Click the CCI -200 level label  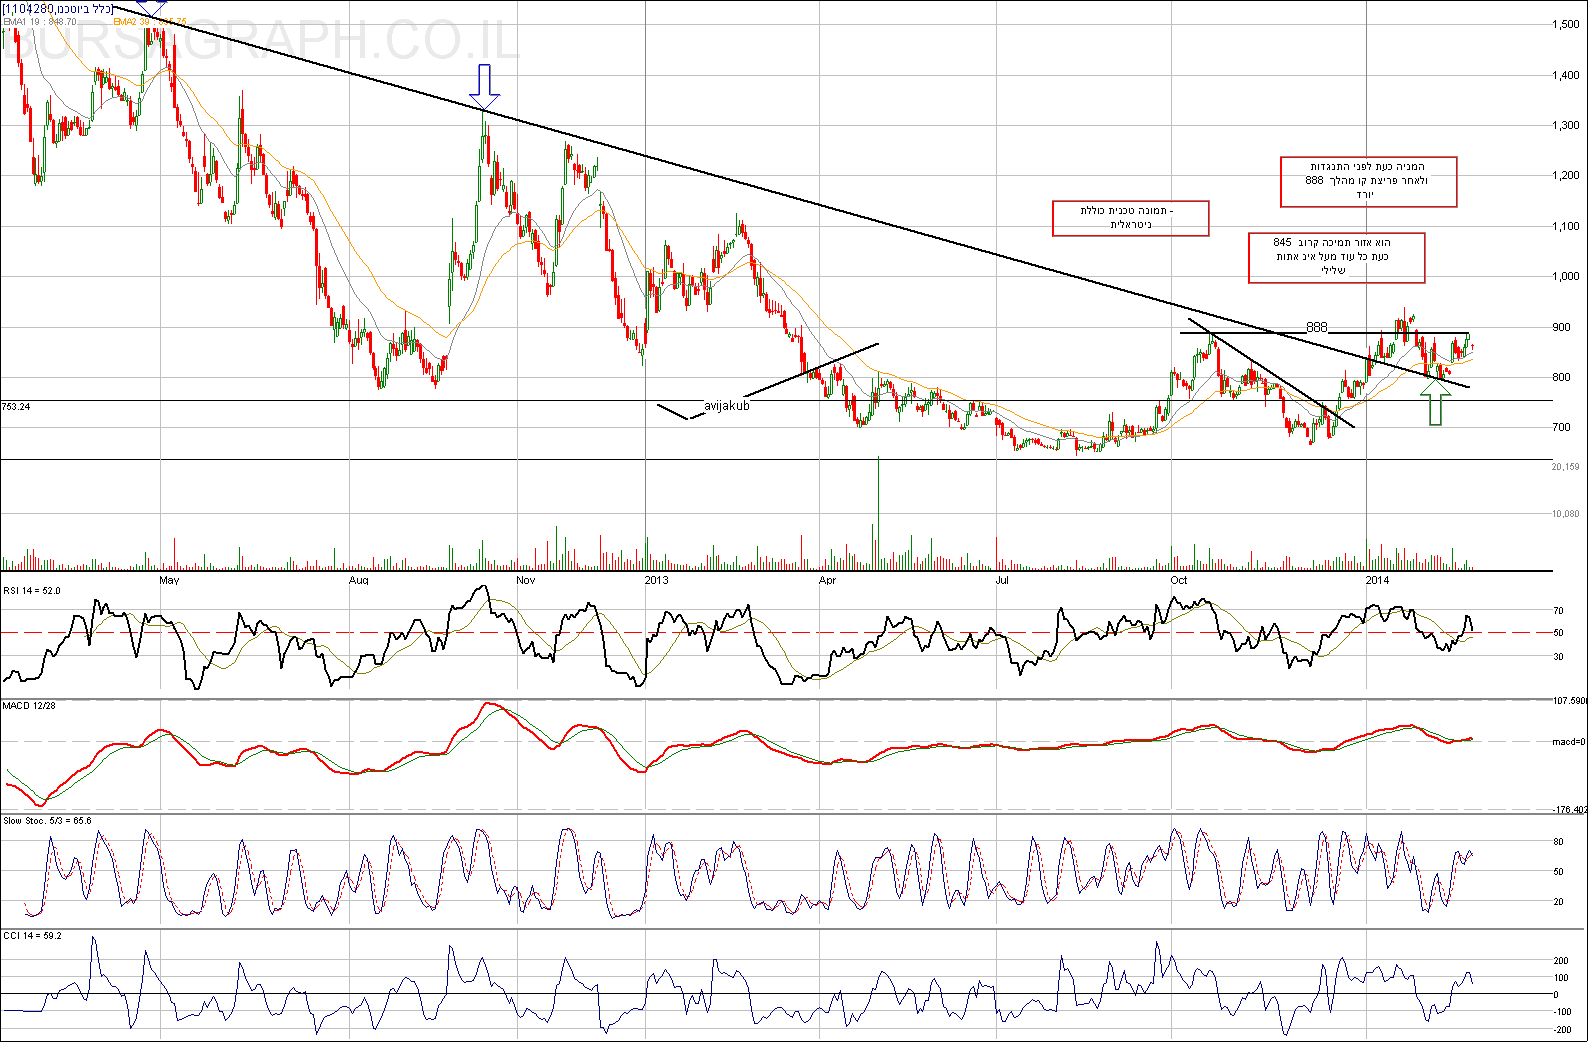pyautogui.click(x=1563, y=1030)
